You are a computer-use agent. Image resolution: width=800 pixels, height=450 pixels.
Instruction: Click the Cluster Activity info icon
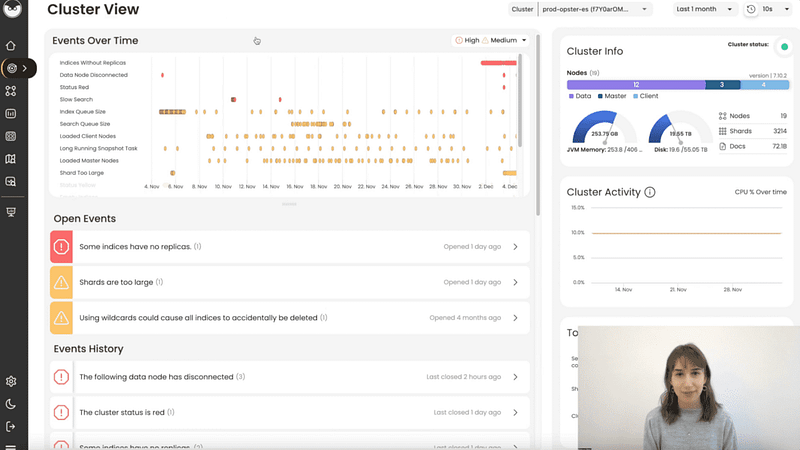point(649,192)
